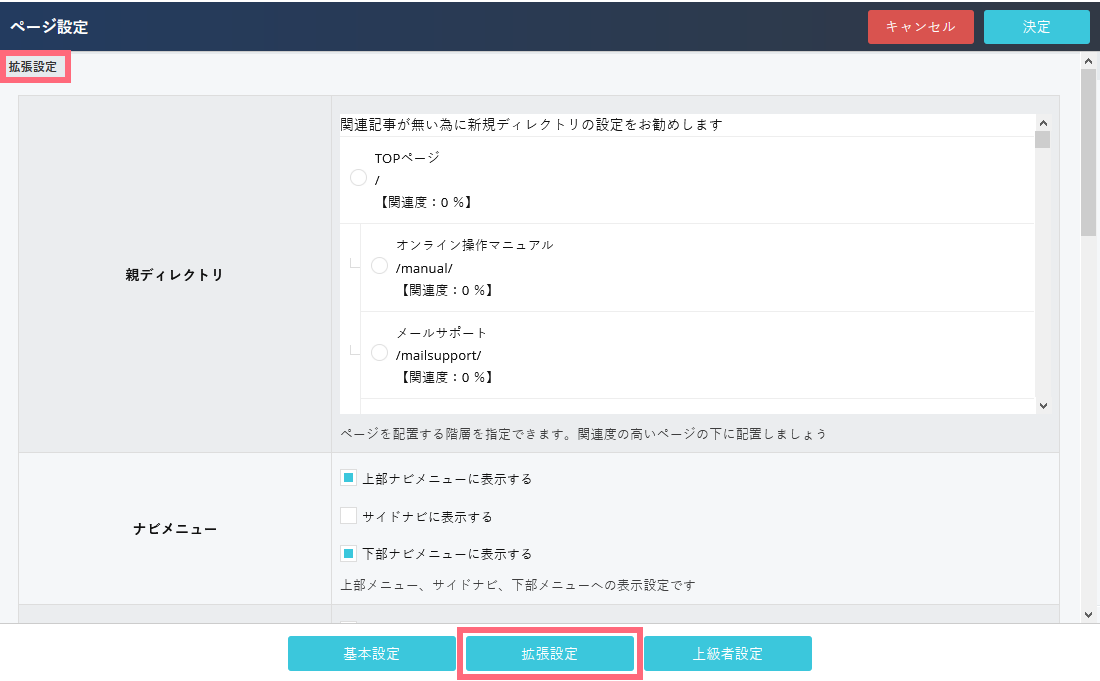Click the main page scrollbar thumb
The height and width of the screenshot is (681, 1100).
click(x=1088, y=150)
